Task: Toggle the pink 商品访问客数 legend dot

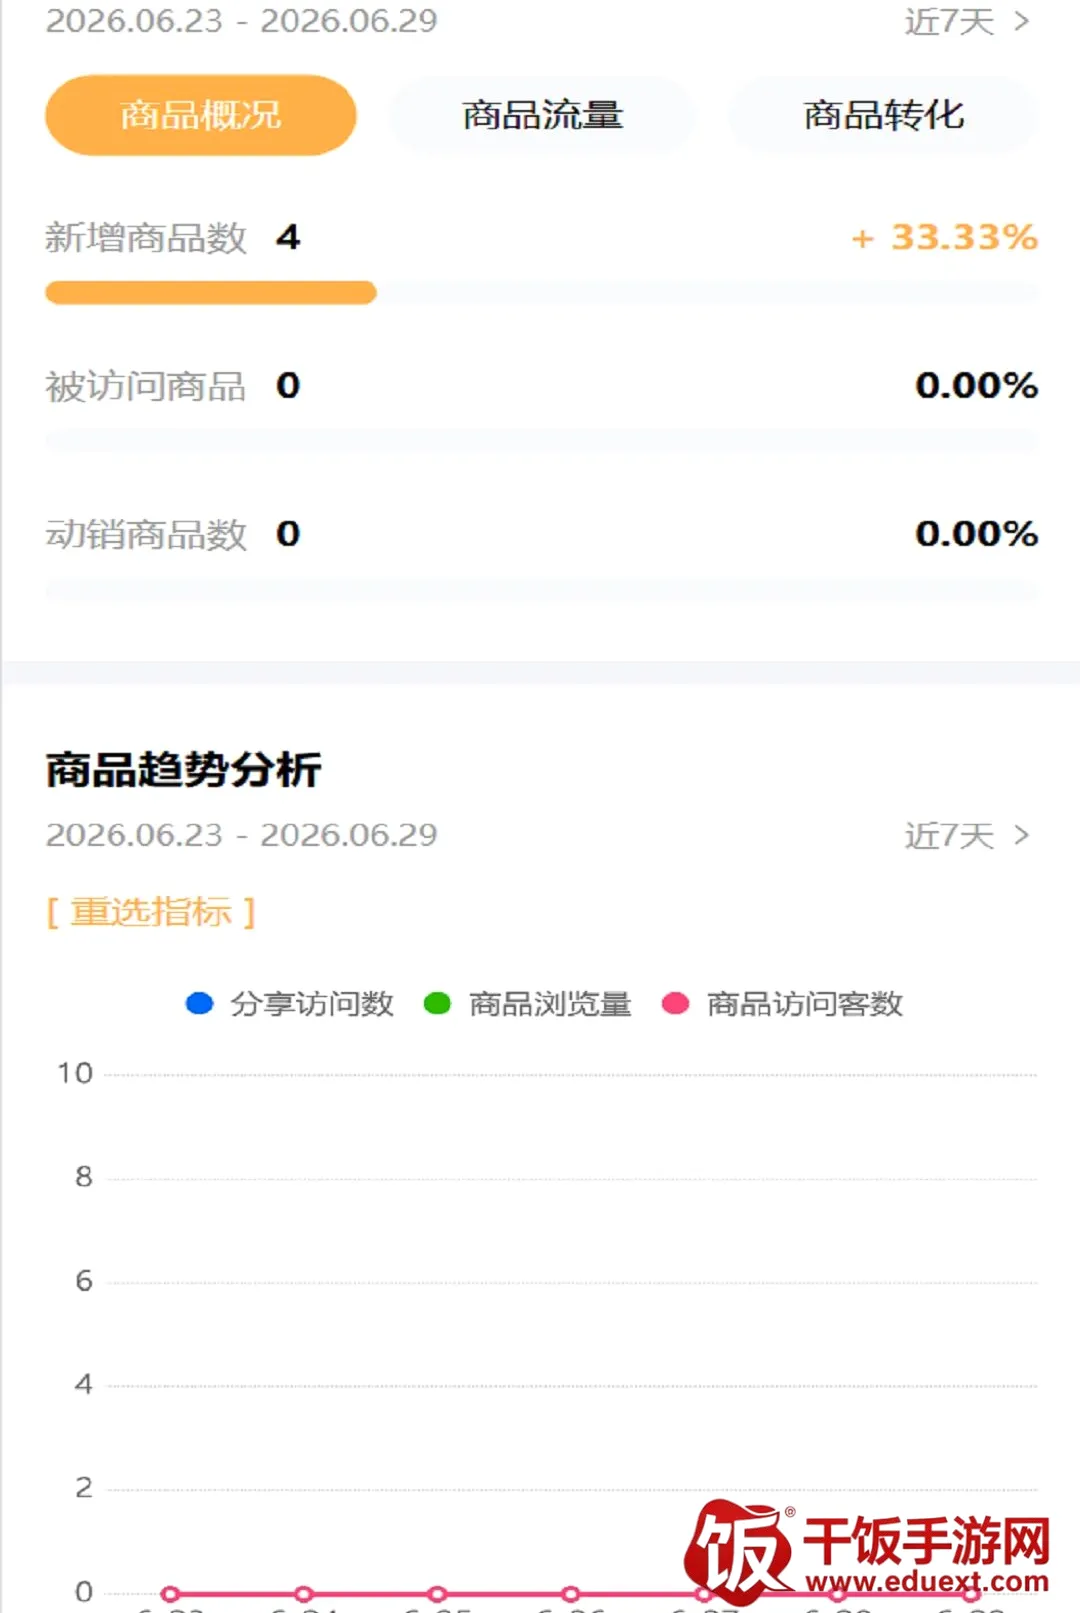Action: (x=676, y=1003)
